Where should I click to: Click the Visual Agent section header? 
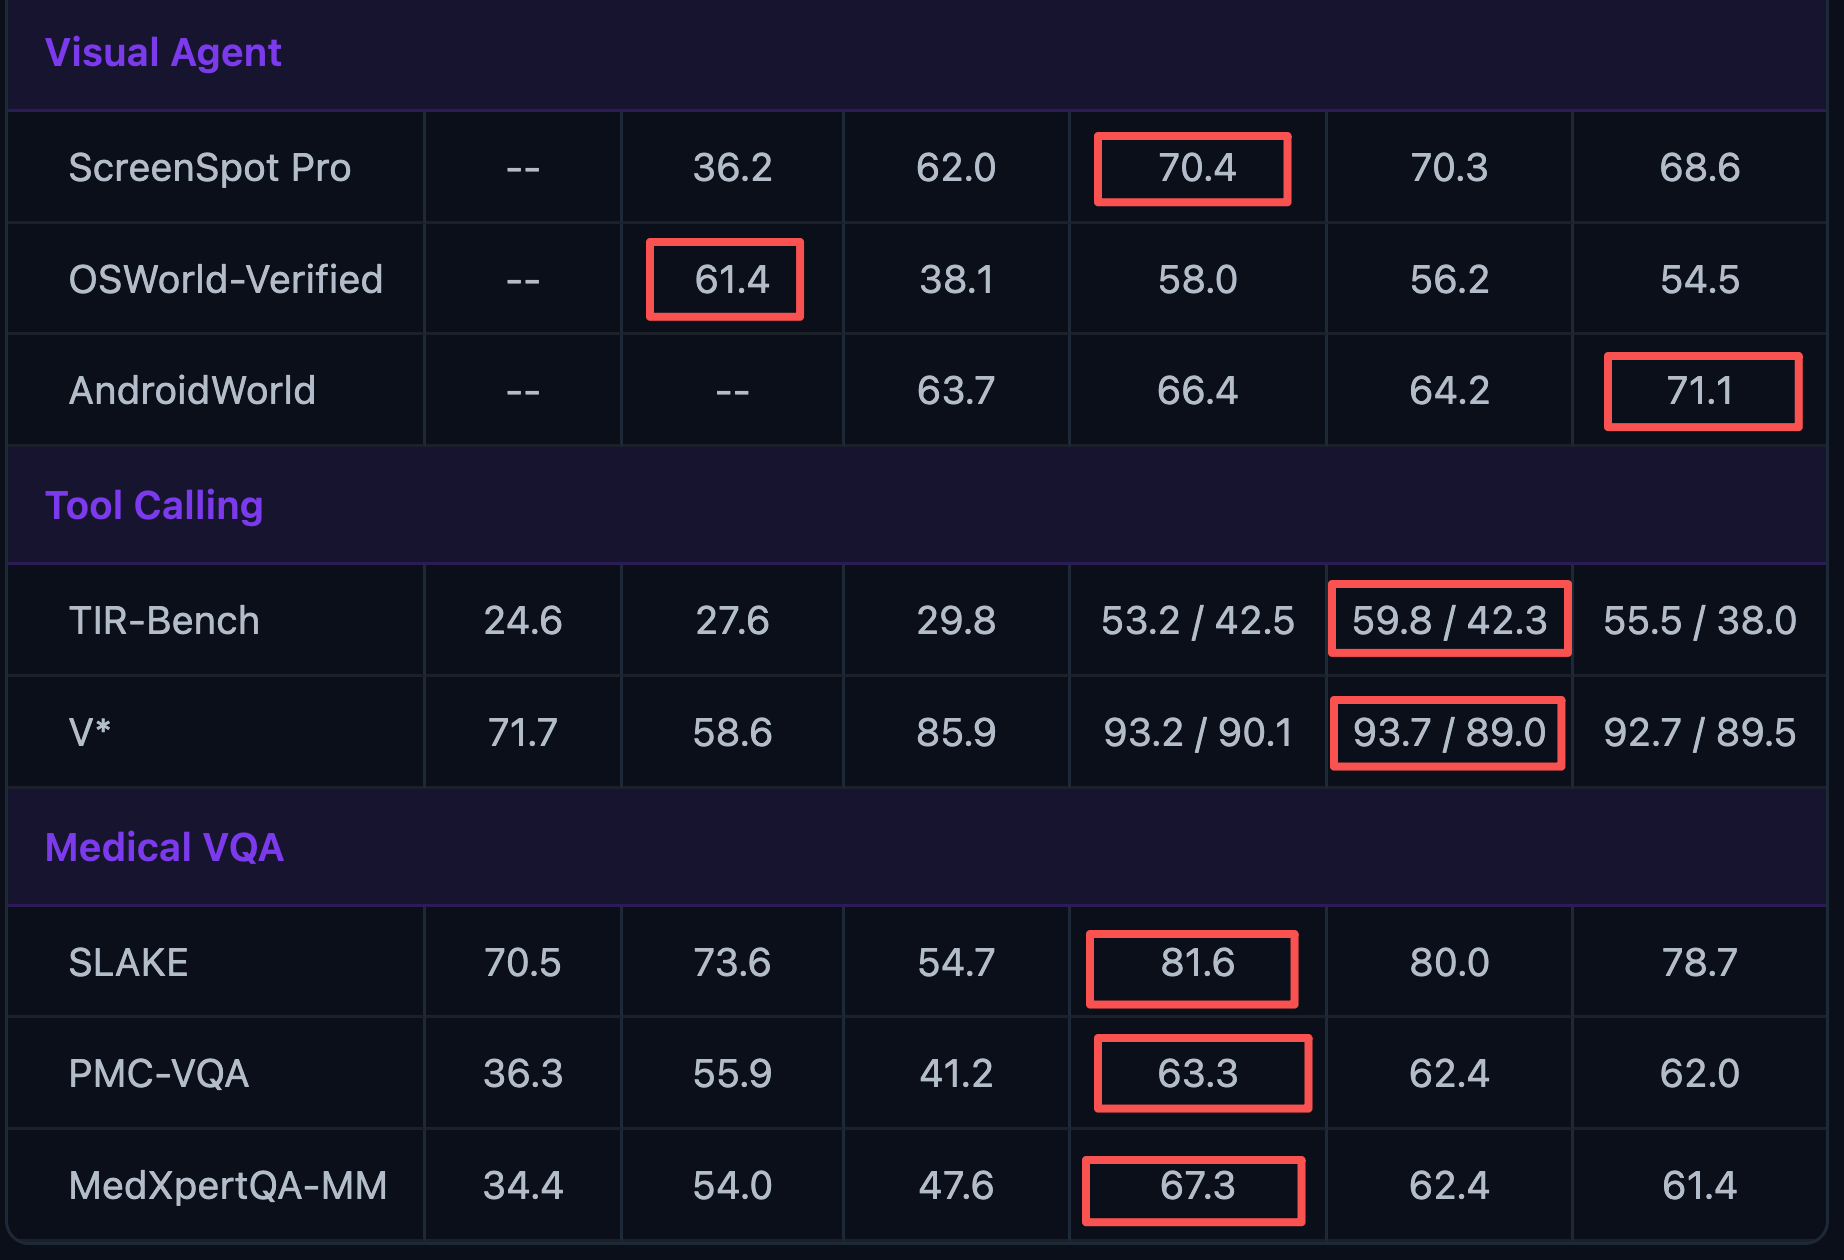tap(163, 53)
